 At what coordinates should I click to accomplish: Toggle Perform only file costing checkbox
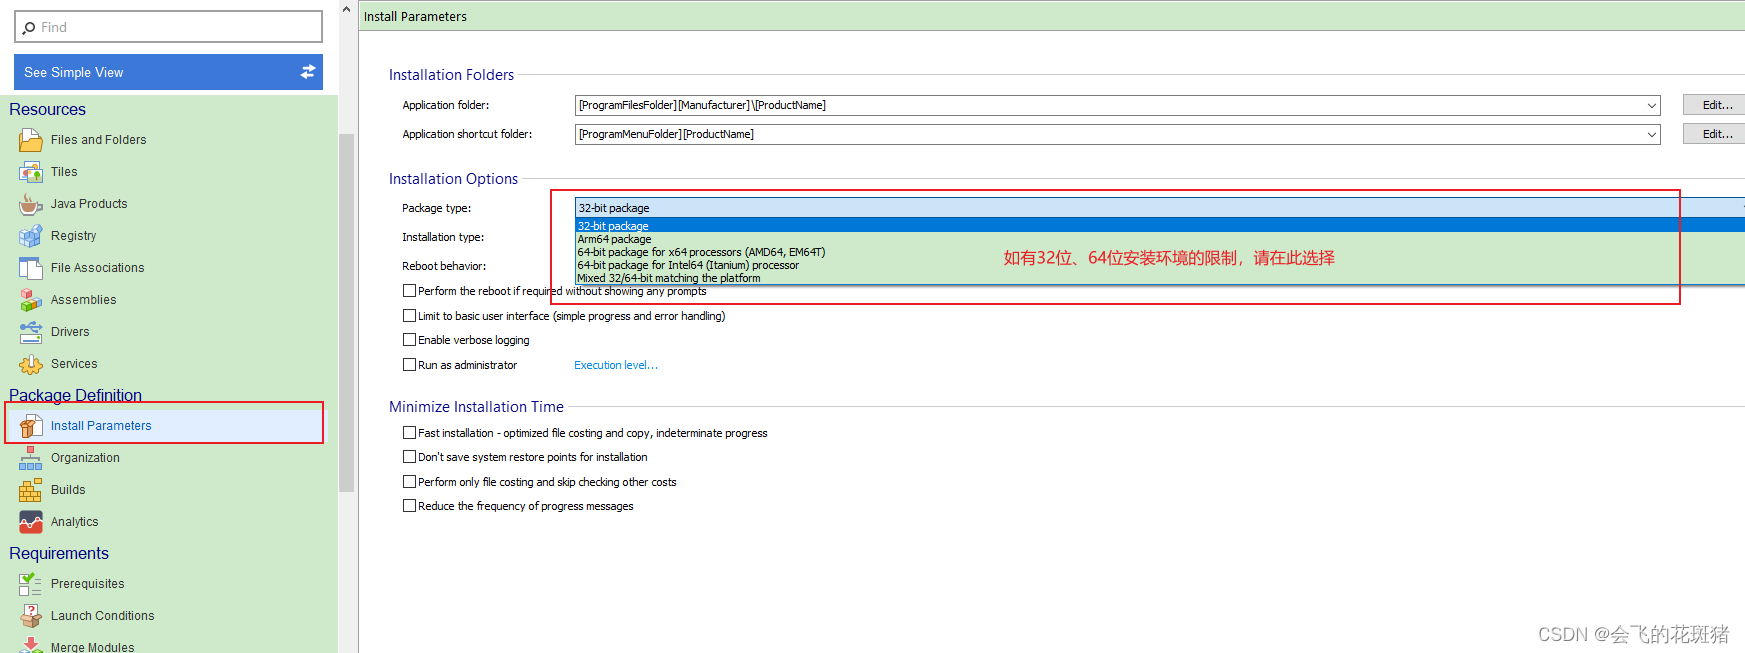(x=409, y=482)
